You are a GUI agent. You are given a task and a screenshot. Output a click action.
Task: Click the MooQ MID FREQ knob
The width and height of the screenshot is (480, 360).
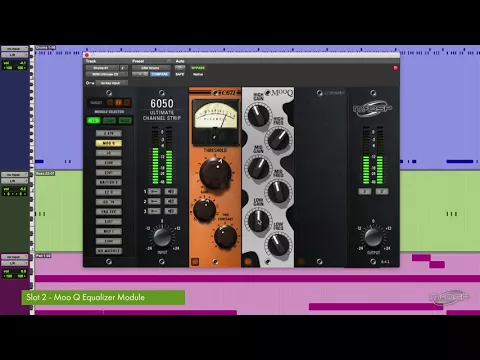[x=278, y=192]
